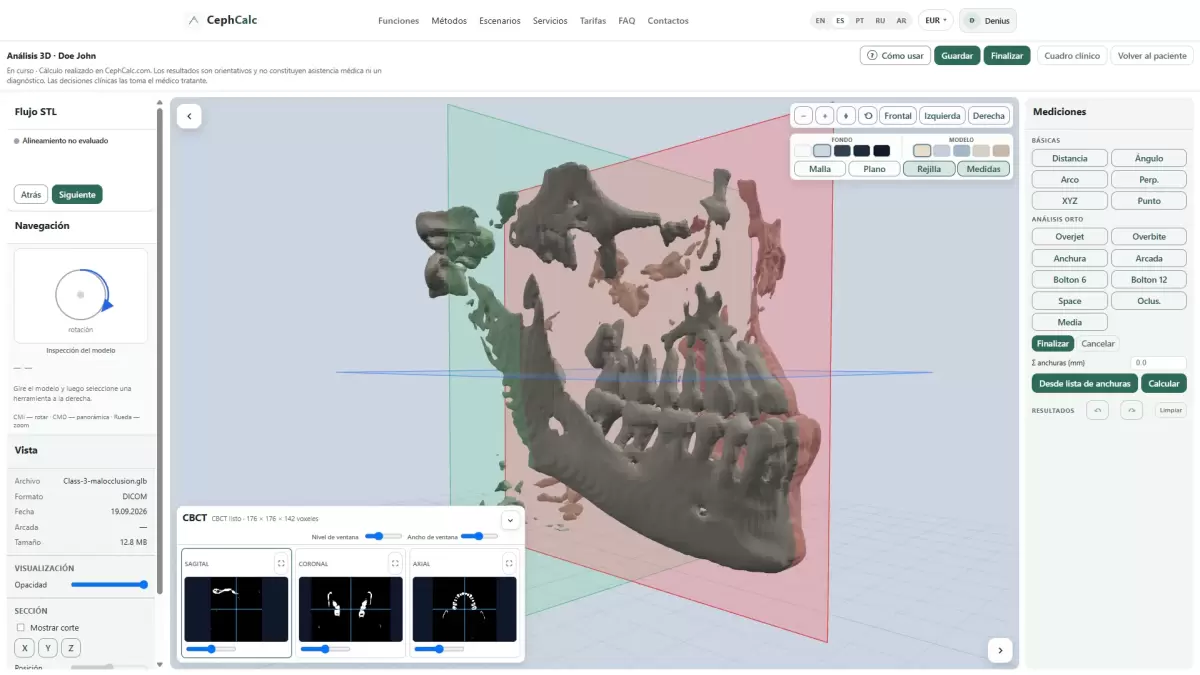Open Tarifas in top navigation
This screenshot has height=675, width=1200.
(593, 21)
